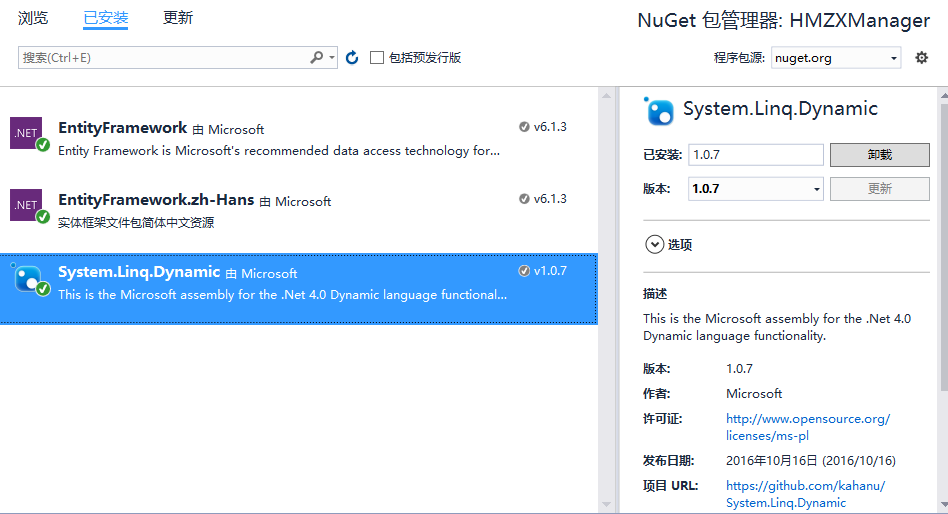Click the refresh icon beside search box
The height and width of the screenshot is (514, 948).
352,57
